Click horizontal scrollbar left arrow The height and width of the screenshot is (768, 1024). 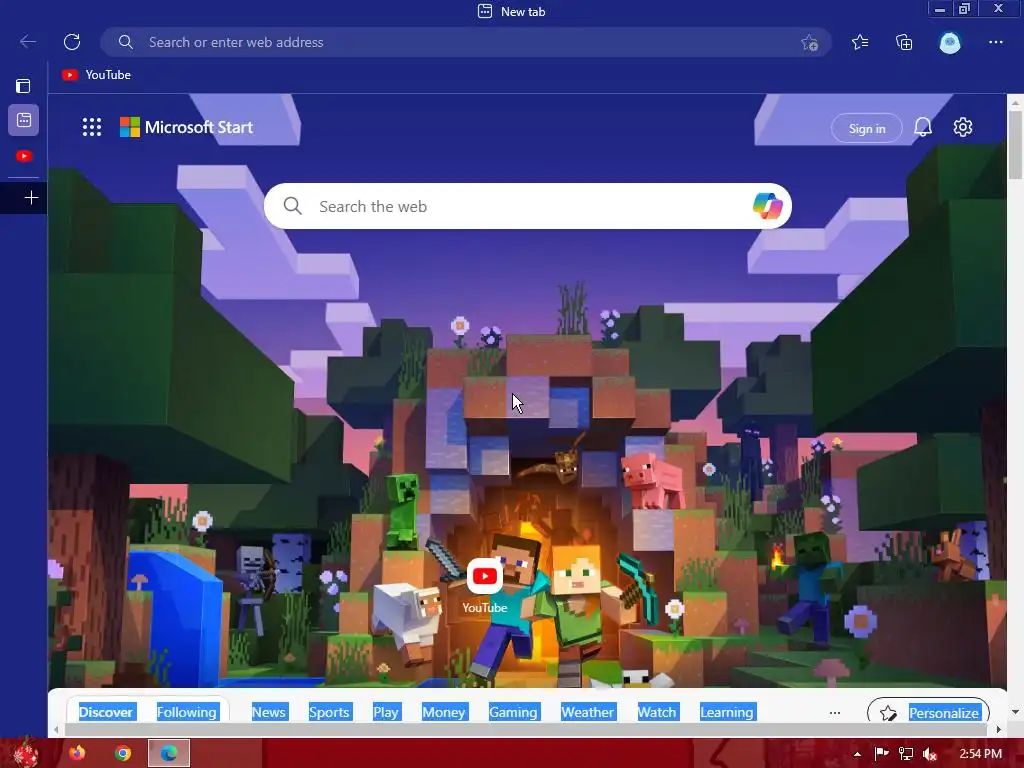[56, 729]
